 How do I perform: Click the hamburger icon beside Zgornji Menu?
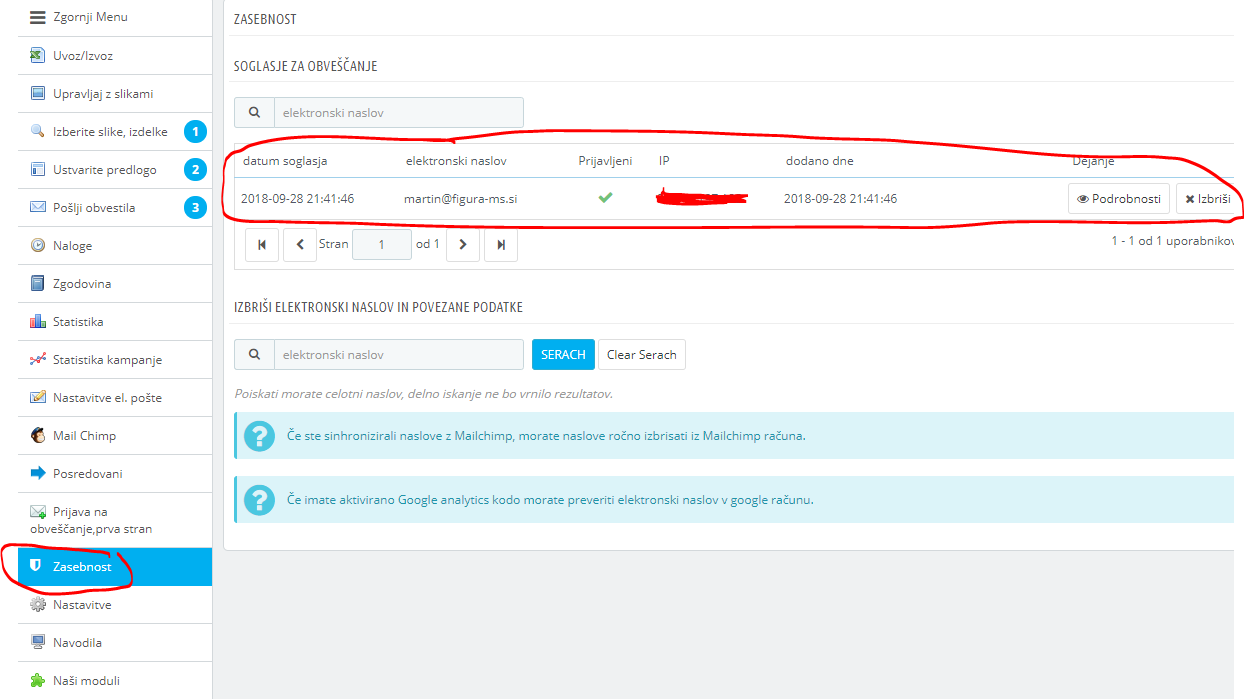[38, 17]
